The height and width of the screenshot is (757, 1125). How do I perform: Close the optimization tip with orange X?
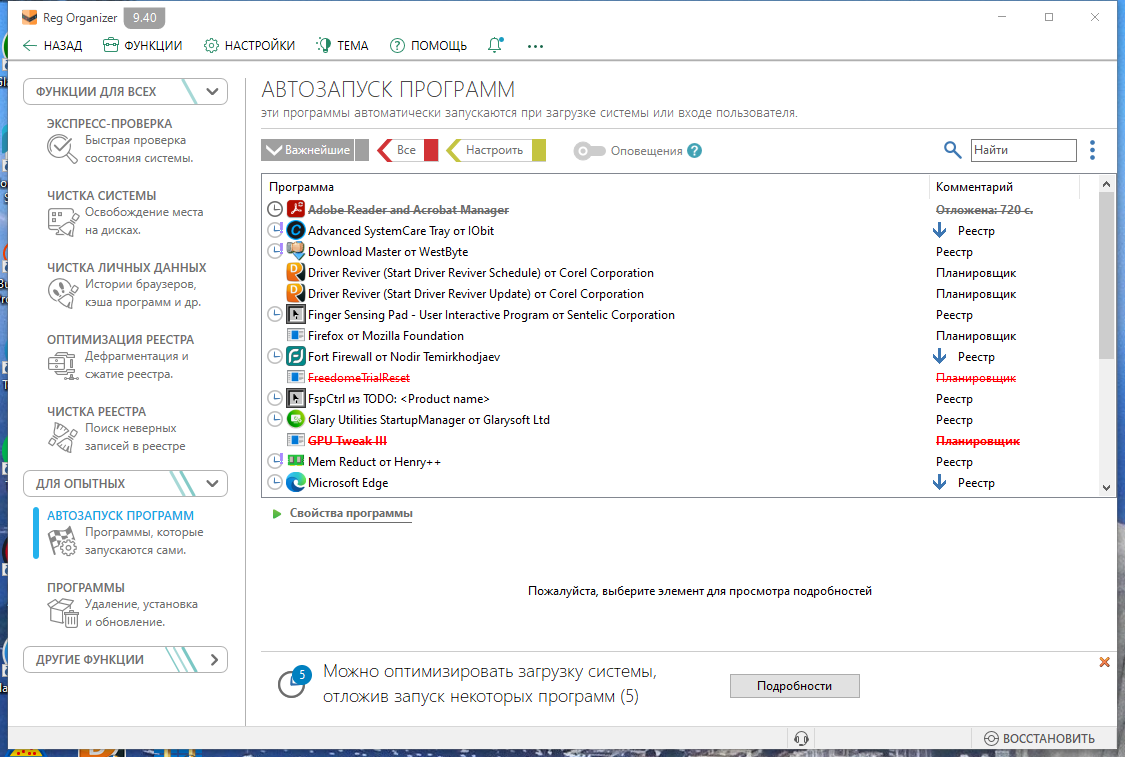[x=1104, y=662]
